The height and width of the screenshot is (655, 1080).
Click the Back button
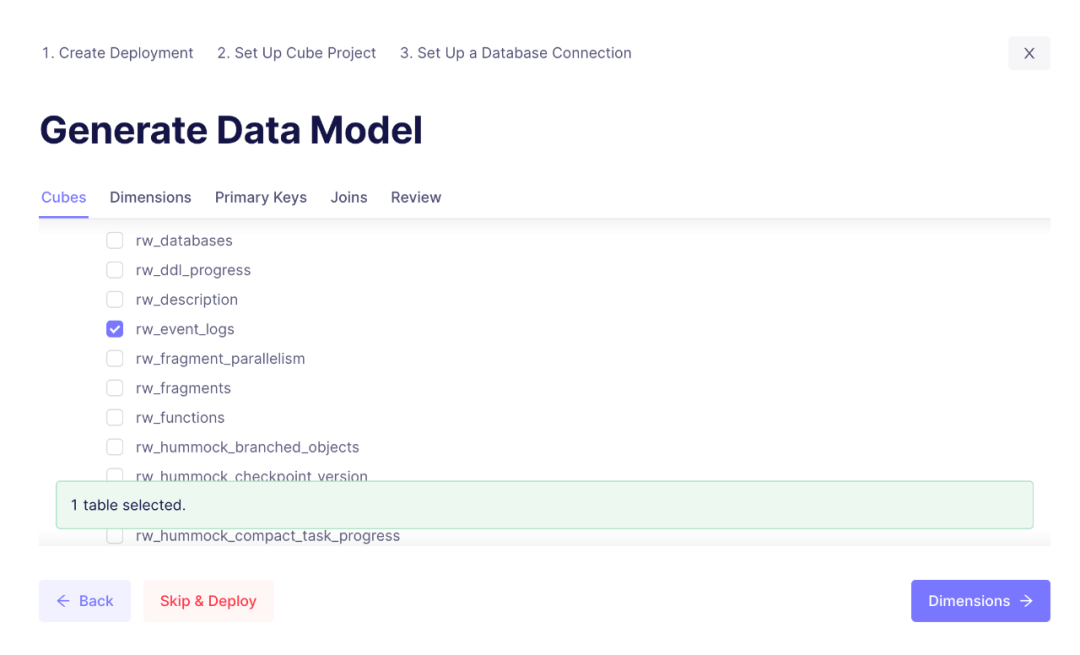[x=85, y=601]
